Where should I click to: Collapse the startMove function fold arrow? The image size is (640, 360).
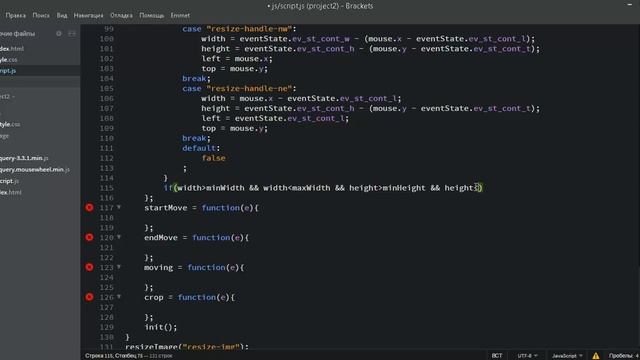[x=119, y=207]
